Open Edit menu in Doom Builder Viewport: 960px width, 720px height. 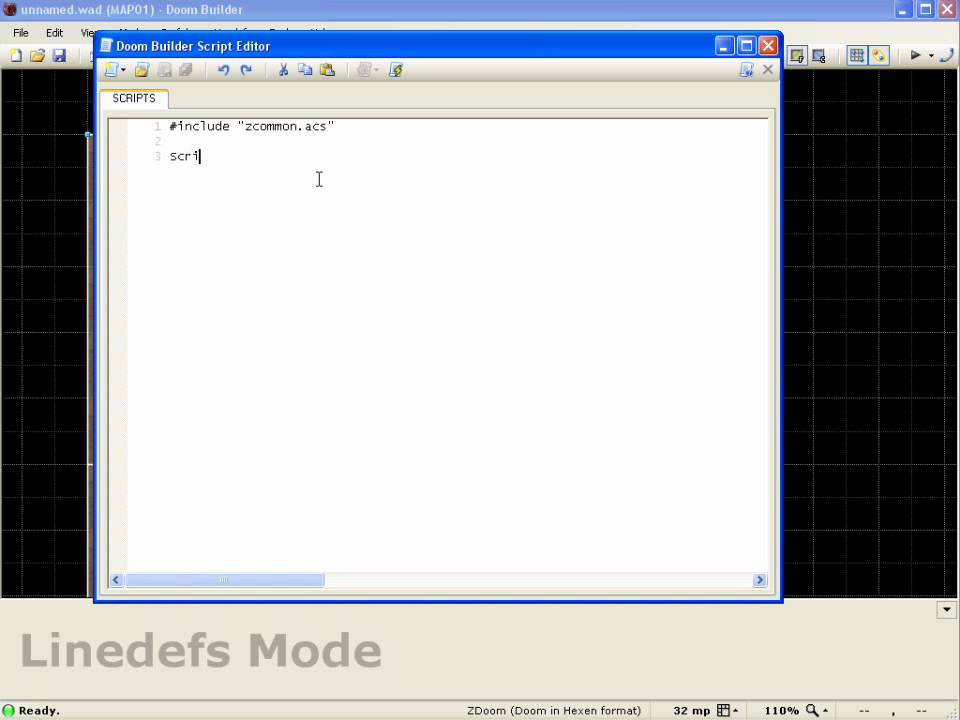click(x=54, y=32)
